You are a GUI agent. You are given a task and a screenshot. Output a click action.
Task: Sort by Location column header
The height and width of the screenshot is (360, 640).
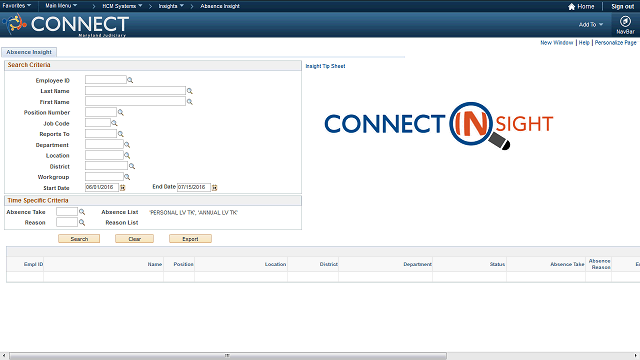[275, 264]
